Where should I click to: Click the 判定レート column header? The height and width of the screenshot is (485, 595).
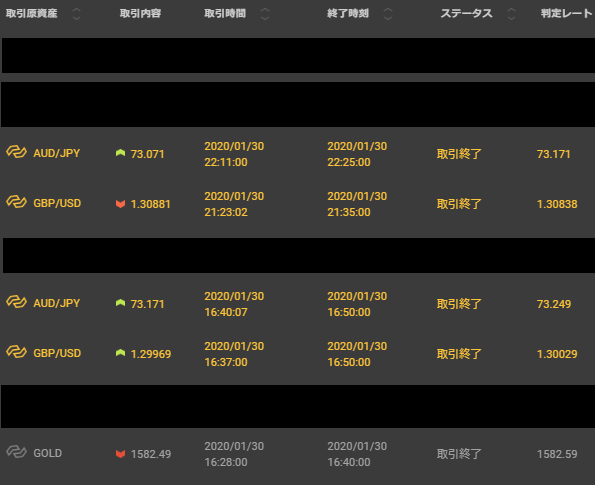(567, 14)
